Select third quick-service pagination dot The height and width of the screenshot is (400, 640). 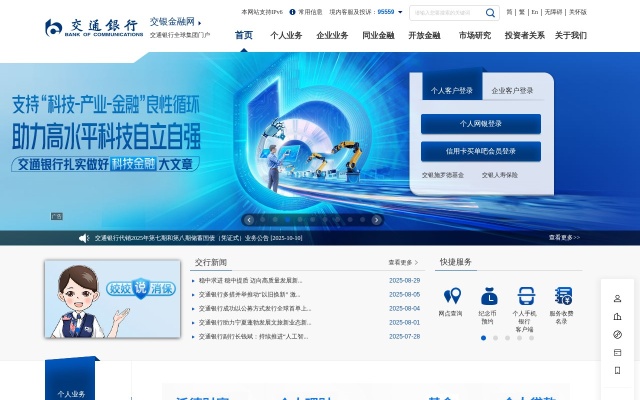coord(508,338)
